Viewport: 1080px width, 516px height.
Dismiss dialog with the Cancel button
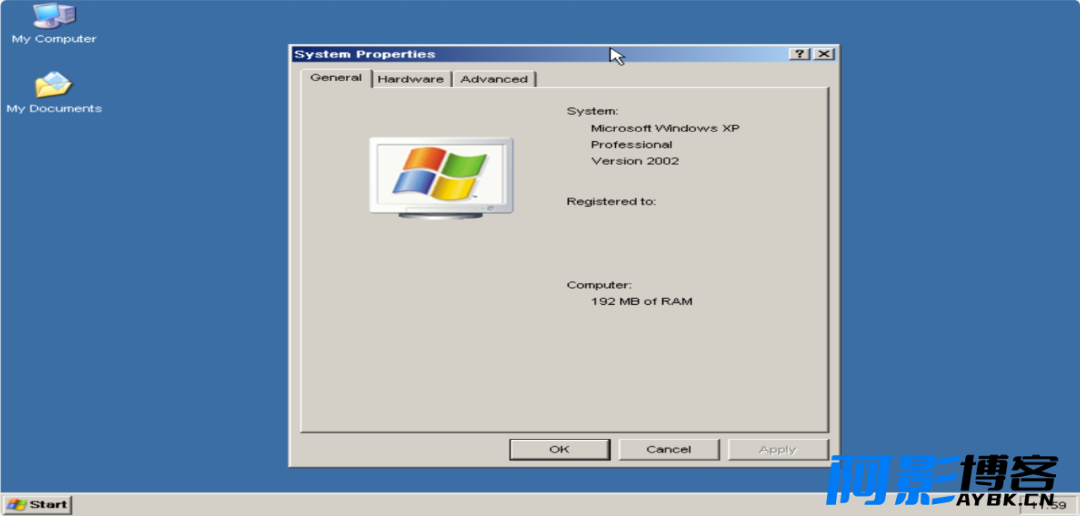tap(669, 450)
